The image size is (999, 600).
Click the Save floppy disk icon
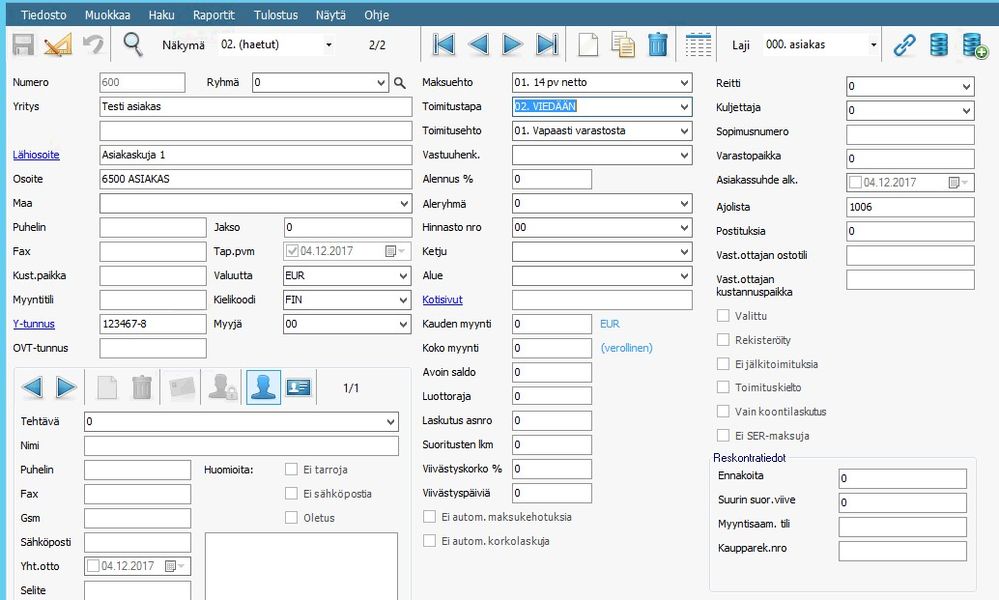(23, 45)
